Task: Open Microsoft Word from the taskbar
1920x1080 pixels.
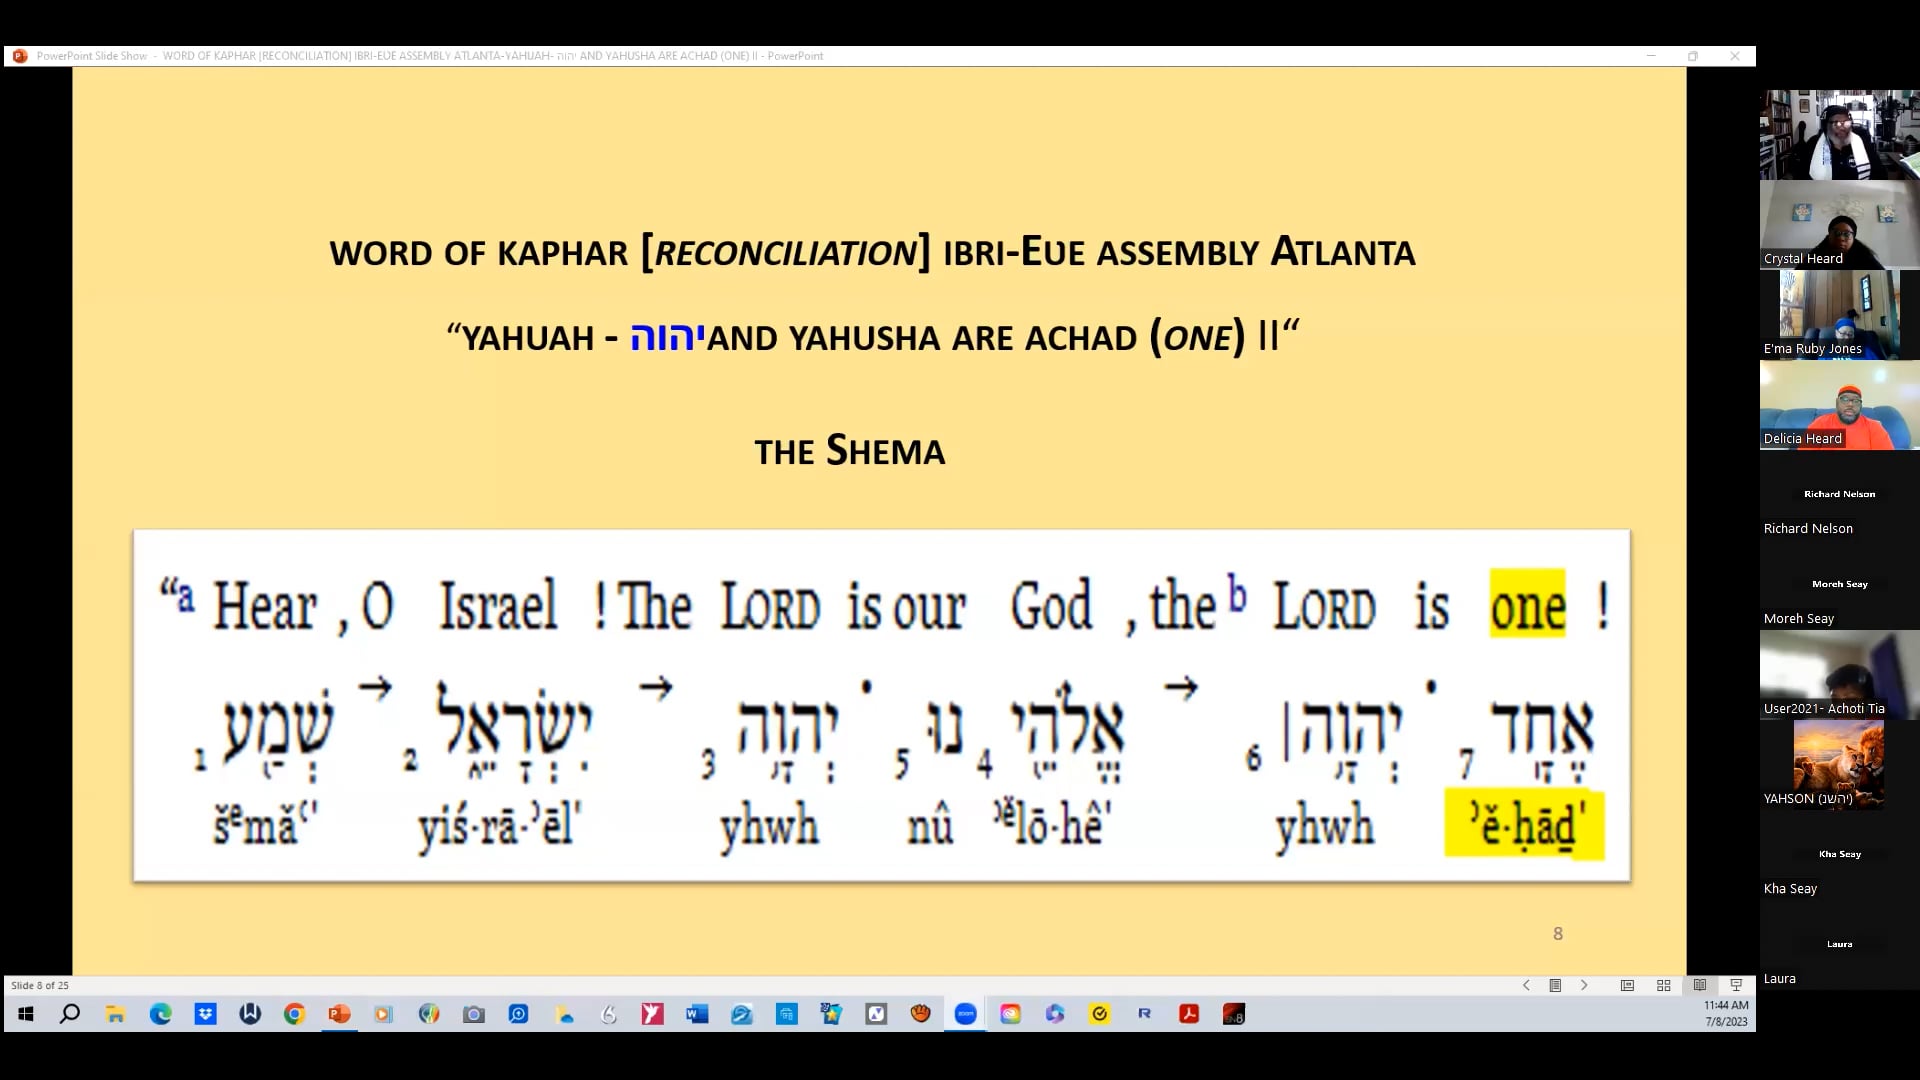Action: click(x=698, y=1015)
